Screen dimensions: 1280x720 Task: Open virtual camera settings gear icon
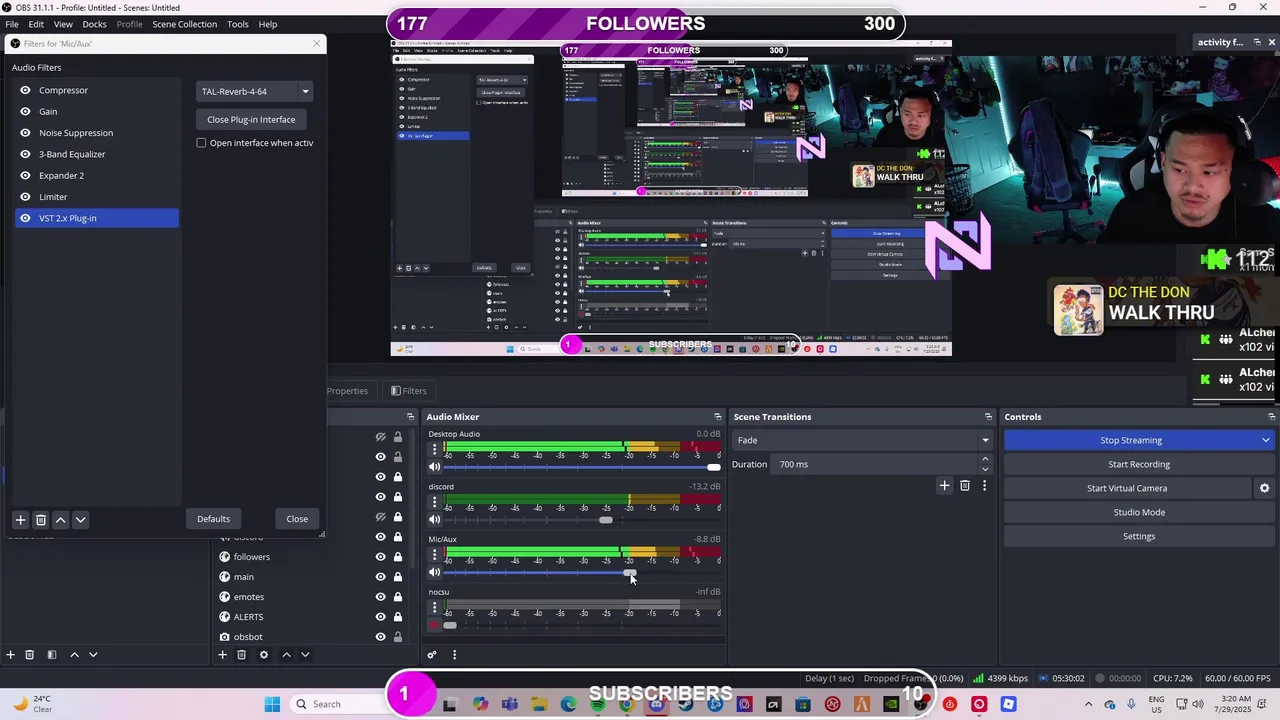click(x=1264, y=488)
